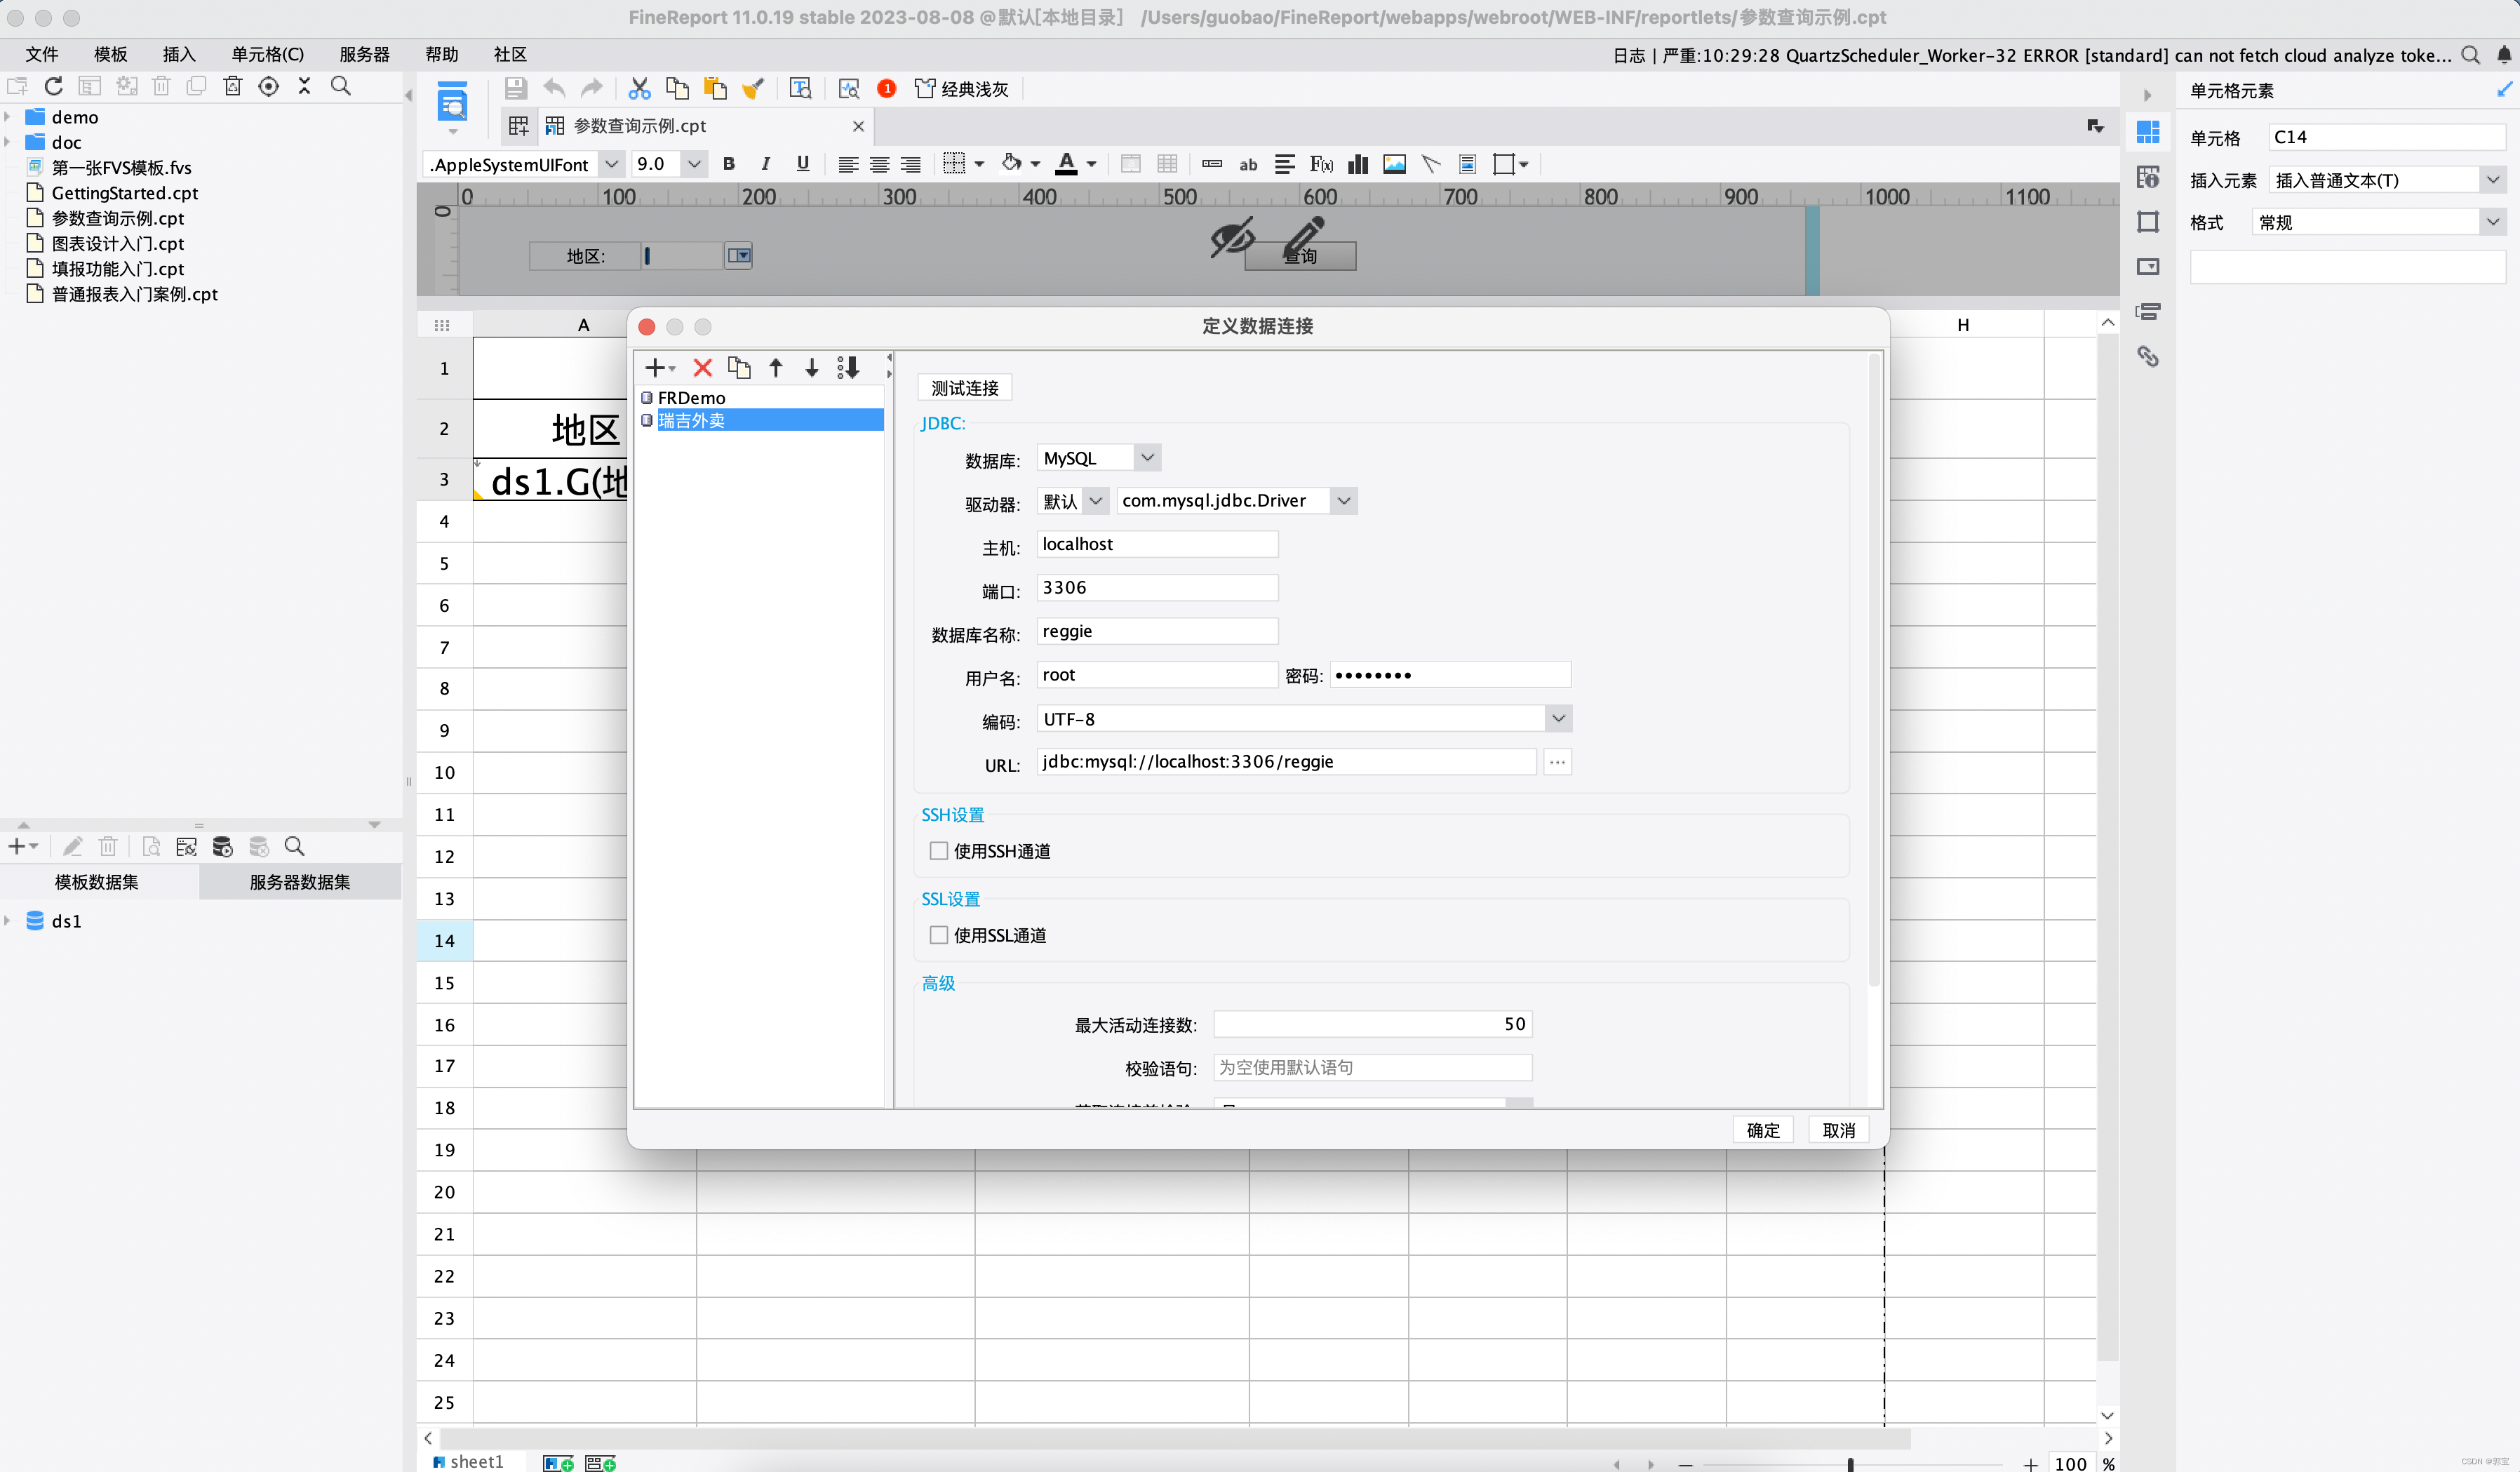Image resolution: width=2520 pixels, height=1472 pixels.
Task: Open the 编码 UTF-8 dropdown
Action: point(1557,719)
